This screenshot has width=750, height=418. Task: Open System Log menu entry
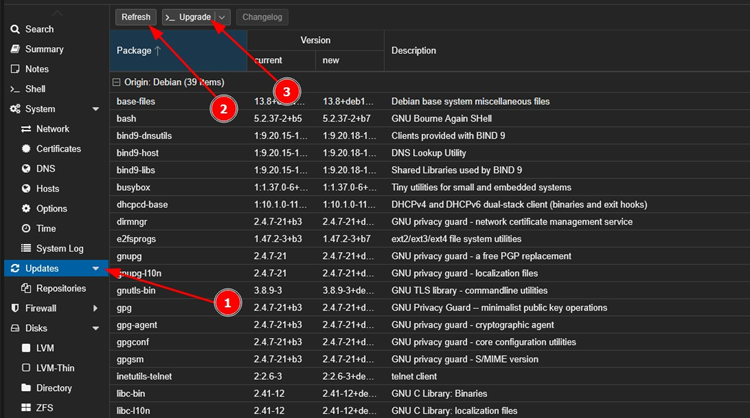pyautogui.click(x=60, y=248)
